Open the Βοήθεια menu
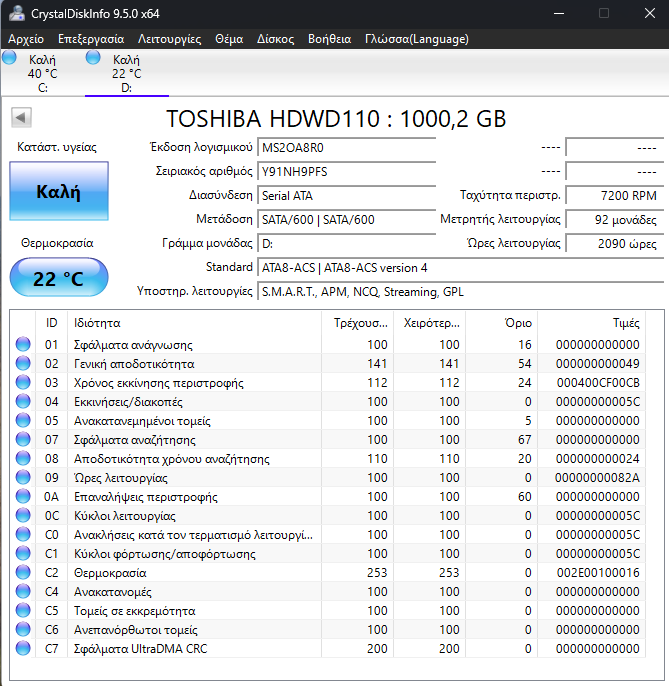 [x=329, y=39]
